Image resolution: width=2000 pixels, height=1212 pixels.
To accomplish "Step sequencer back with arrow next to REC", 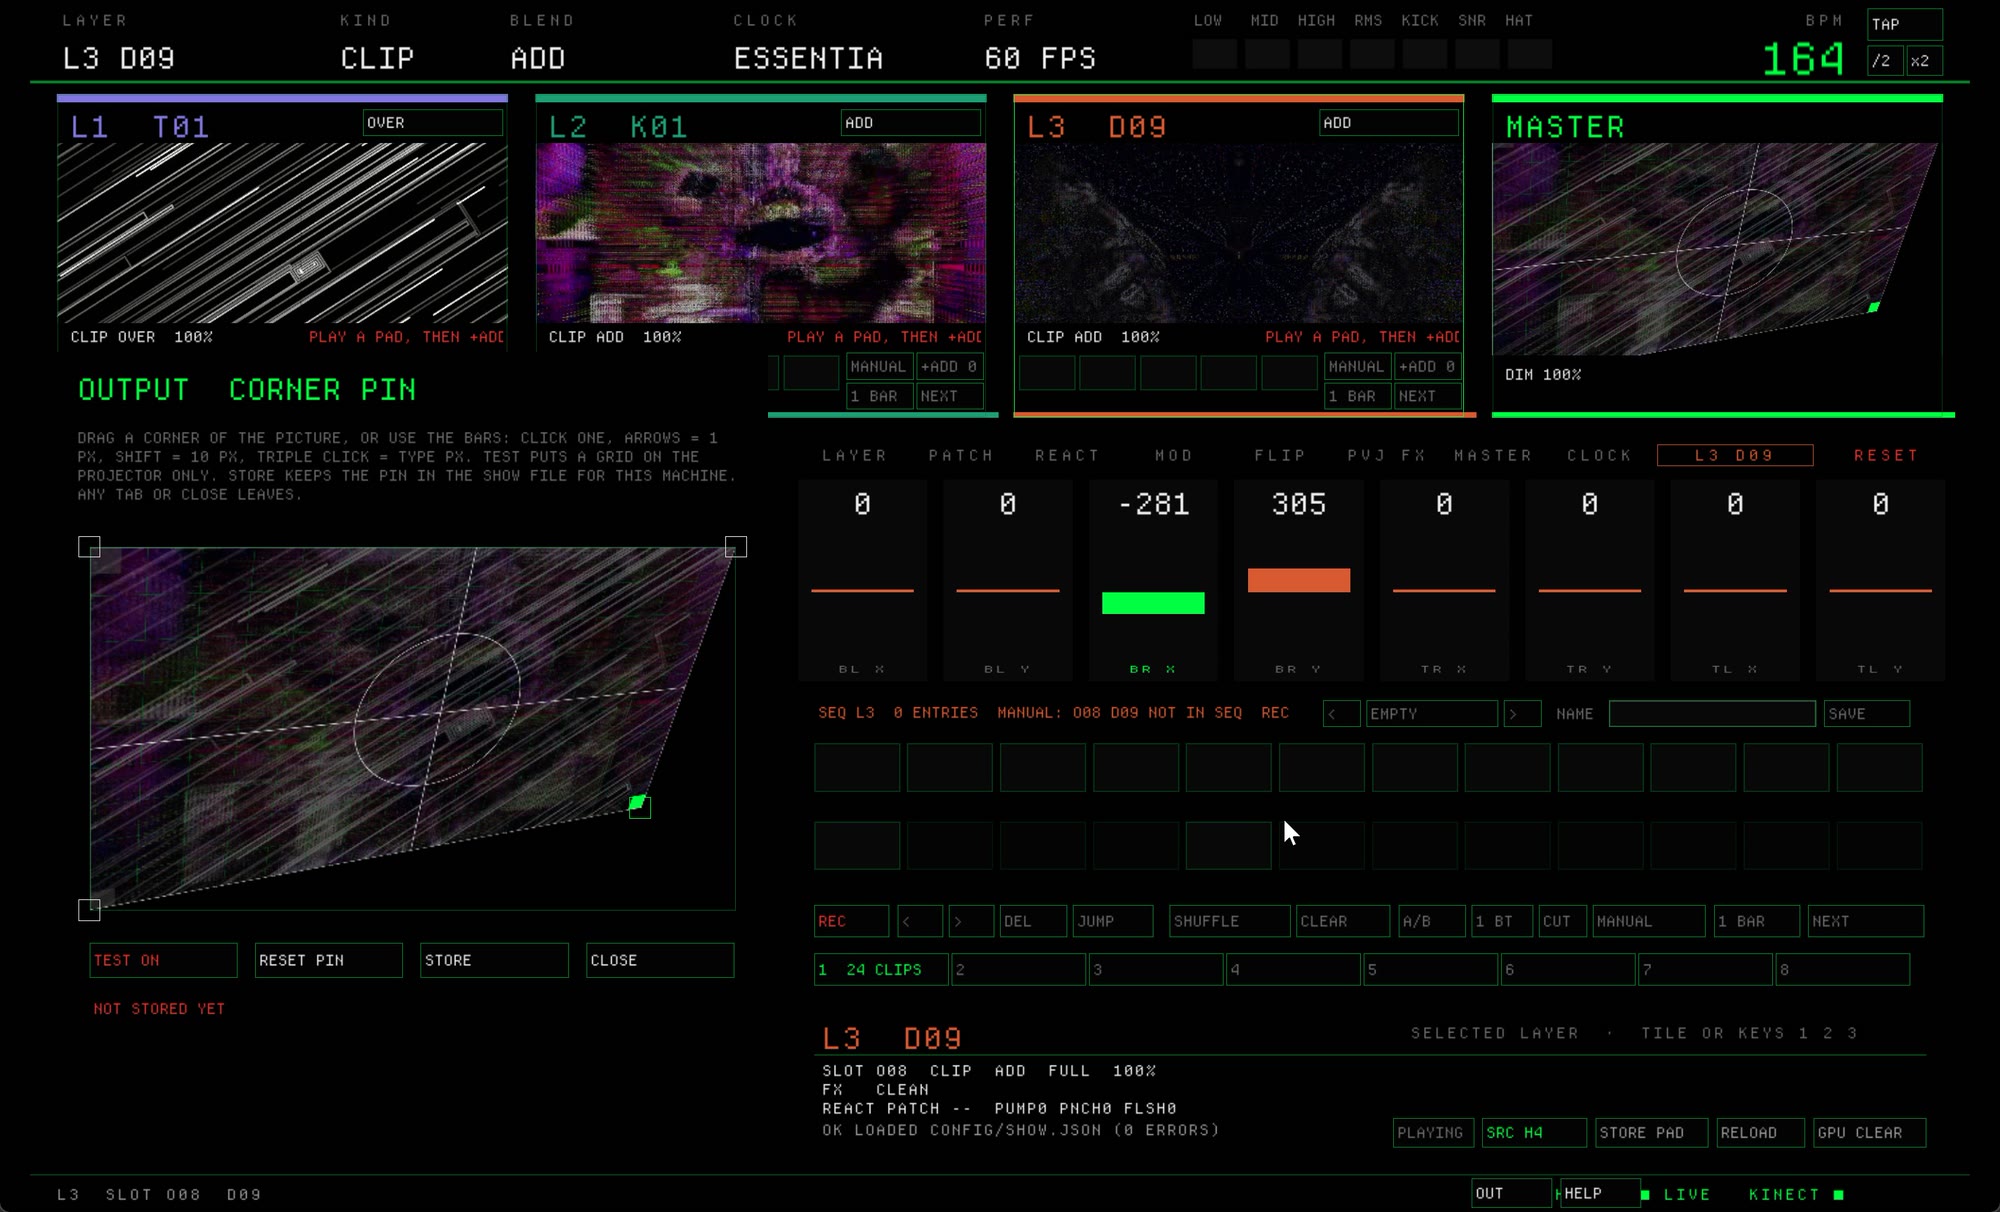I will (x=919, y=921).
